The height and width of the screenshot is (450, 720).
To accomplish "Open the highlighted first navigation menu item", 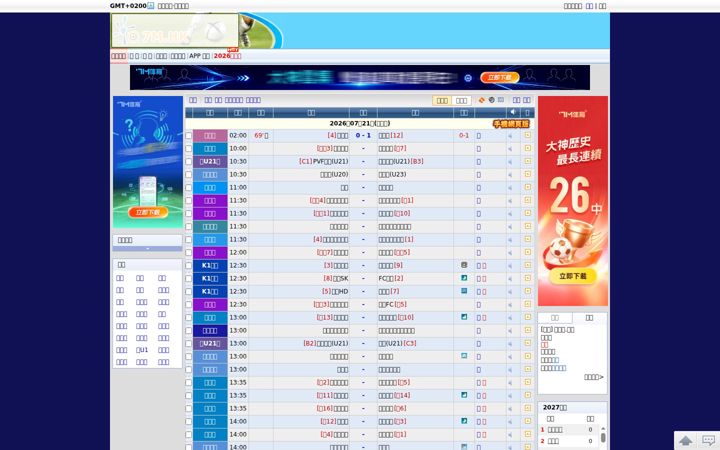I will [x=118, y=56].
